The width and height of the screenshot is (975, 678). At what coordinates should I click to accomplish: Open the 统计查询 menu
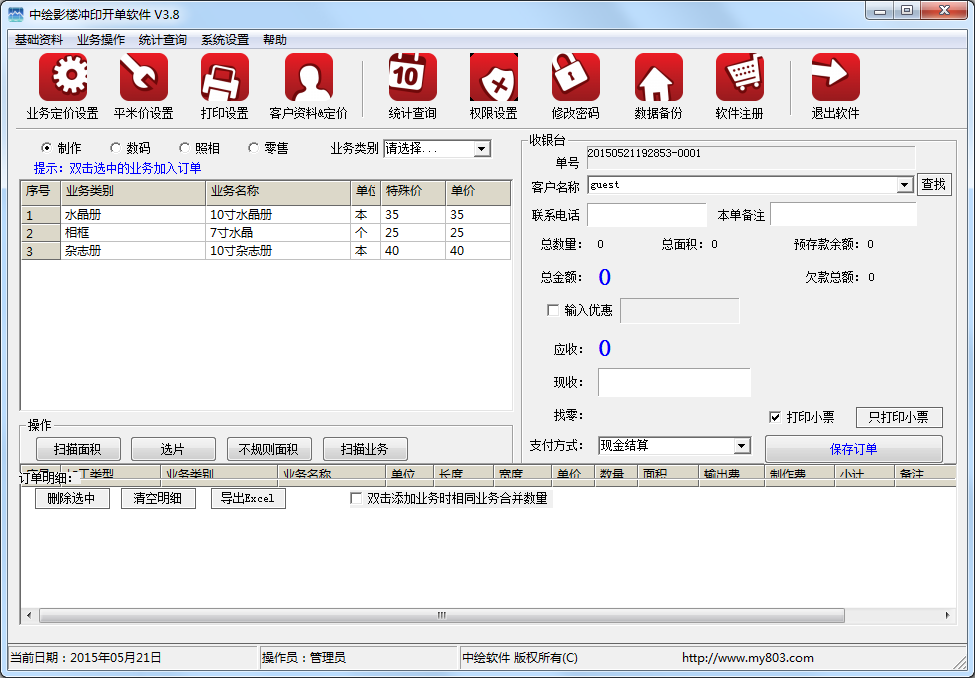pos(163,40)
